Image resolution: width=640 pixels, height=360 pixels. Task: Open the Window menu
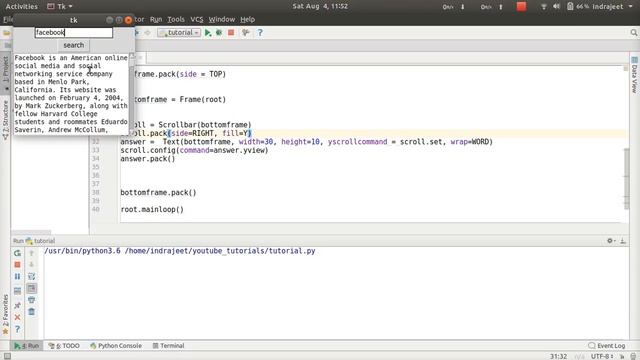222,20
